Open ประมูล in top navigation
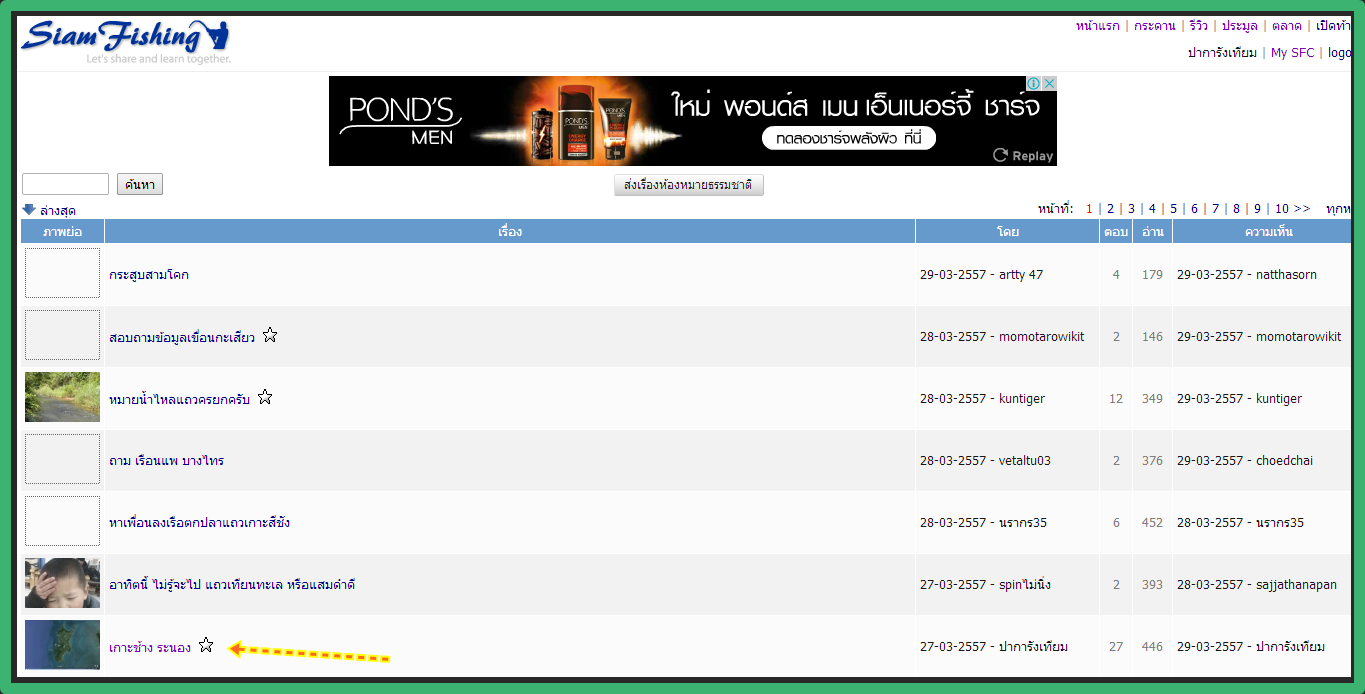This screenshot has height=694, width=1365. tap(1239, 26)
